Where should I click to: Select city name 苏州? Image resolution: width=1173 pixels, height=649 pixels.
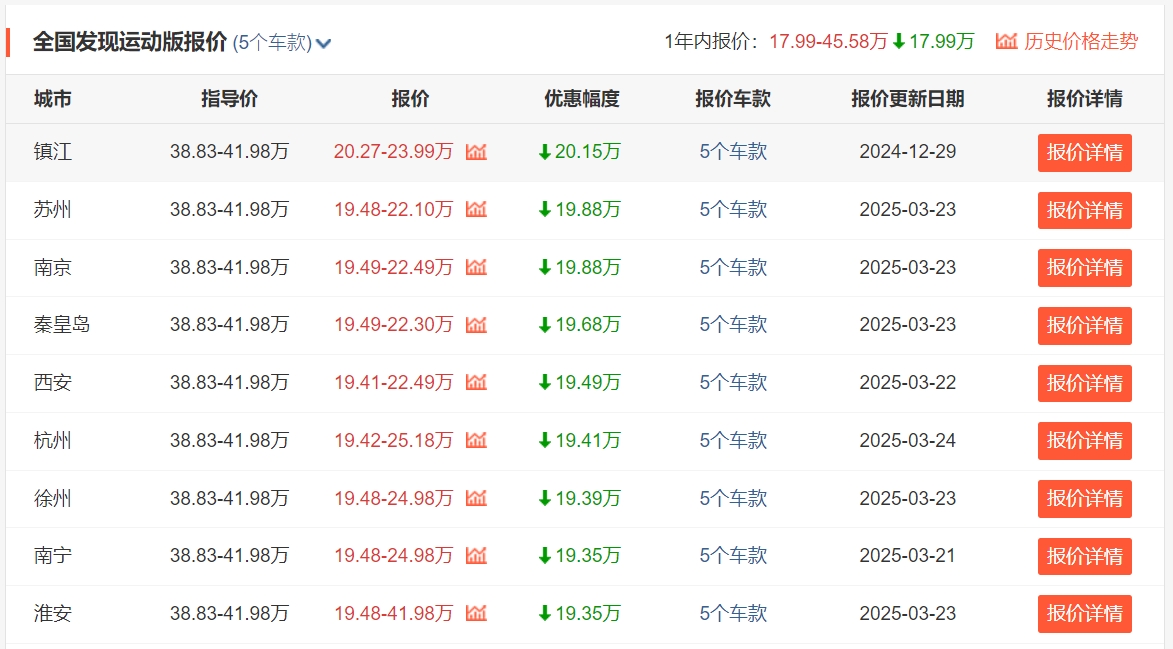pos(52,209)
